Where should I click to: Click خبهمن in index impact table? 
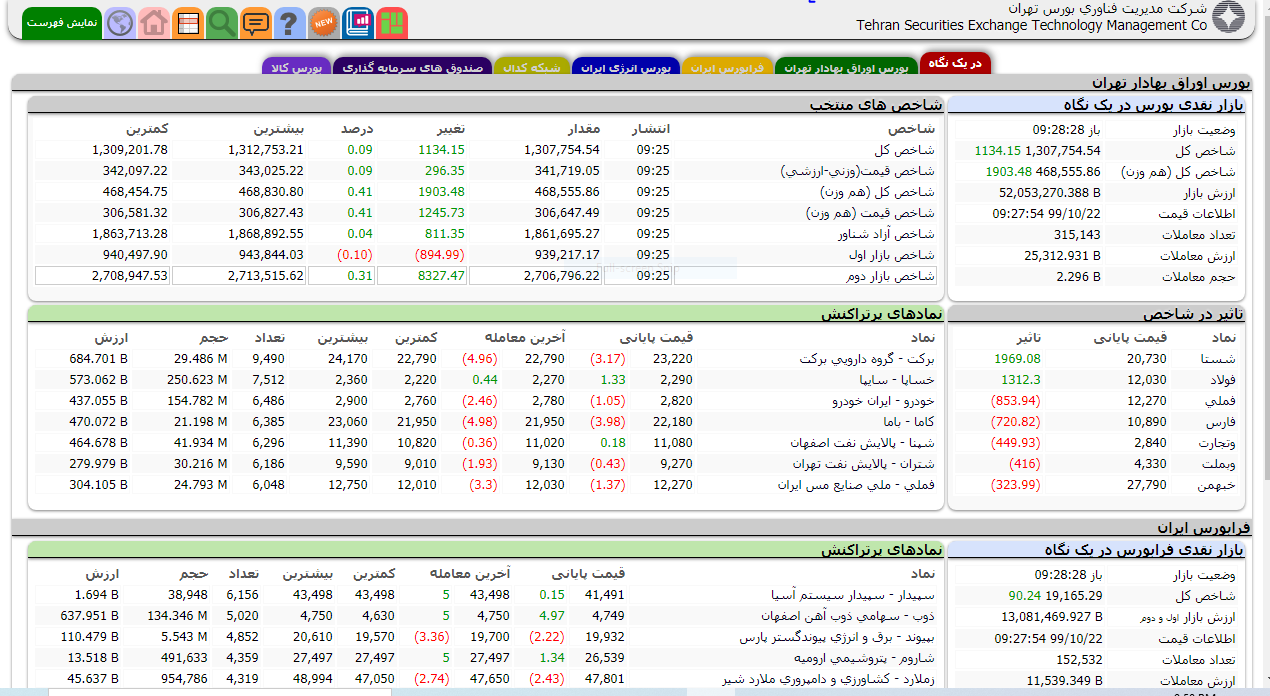click(1216, 485)
